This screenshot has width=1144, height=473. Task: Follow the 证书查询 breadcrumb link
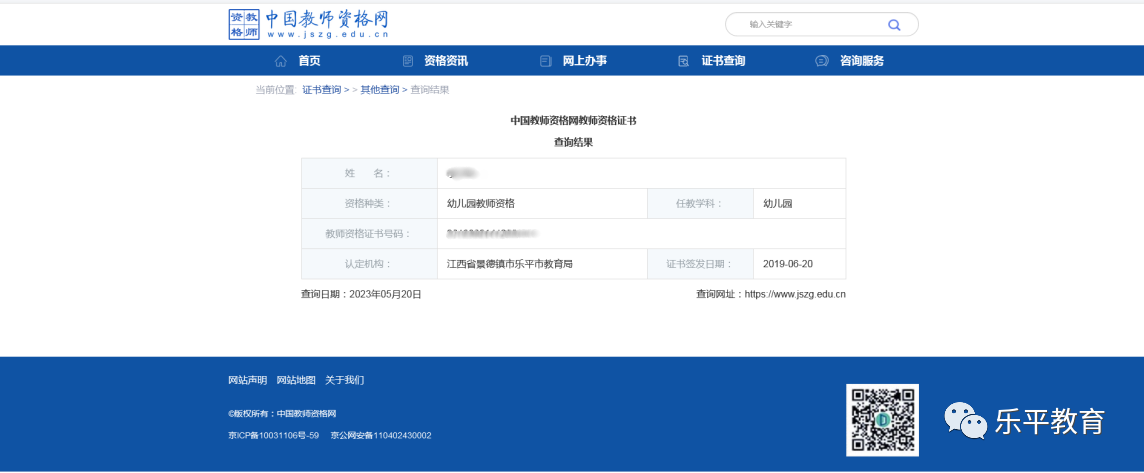tap(322, 90)
